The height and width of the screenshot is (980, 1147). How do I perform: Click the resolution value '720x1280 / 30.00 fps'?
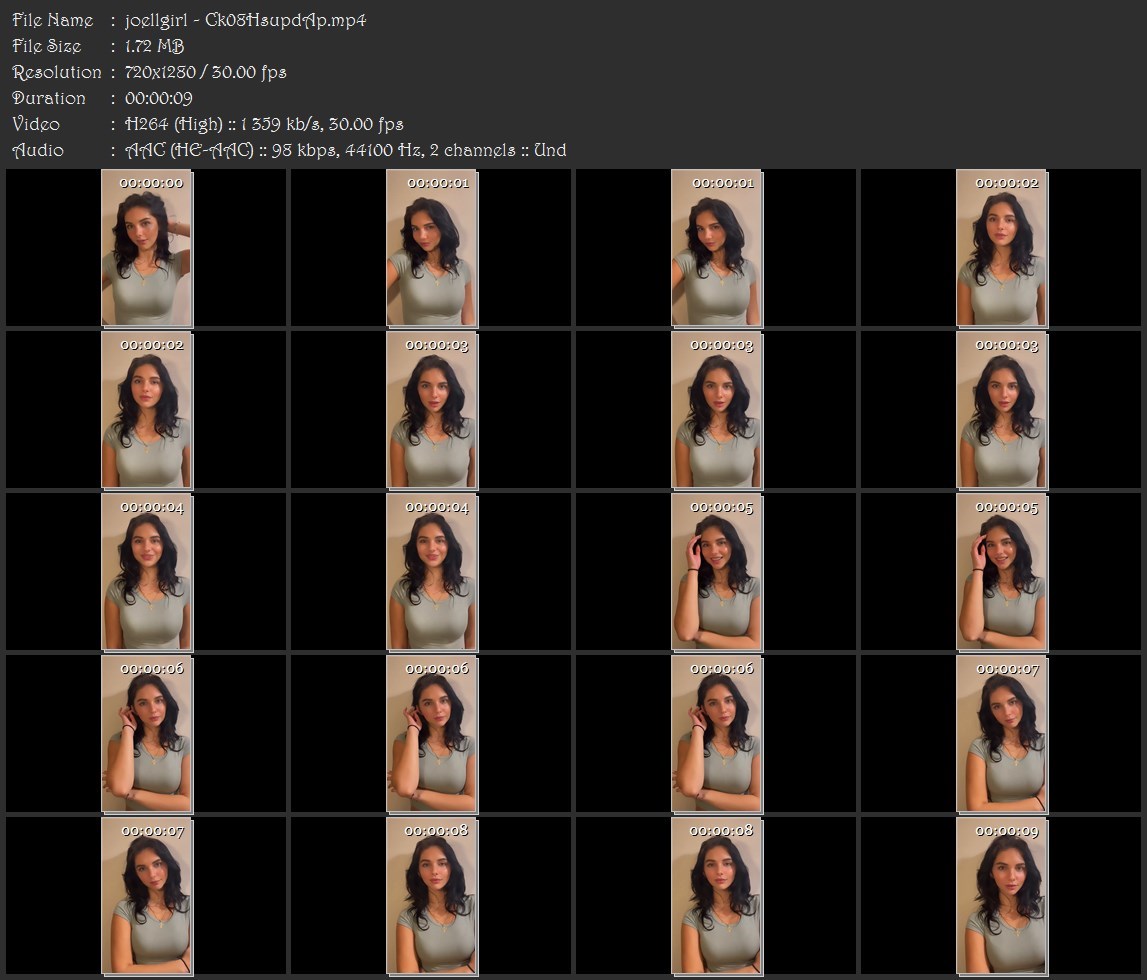(206, 72)
